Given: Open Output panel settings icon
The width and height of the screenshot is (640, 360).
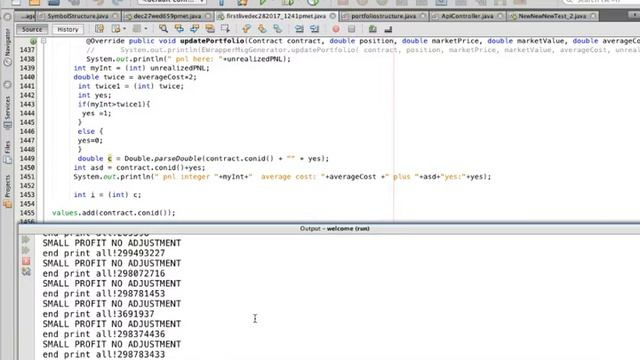Looking at the screenshot, I should click(x=26, y=271).
